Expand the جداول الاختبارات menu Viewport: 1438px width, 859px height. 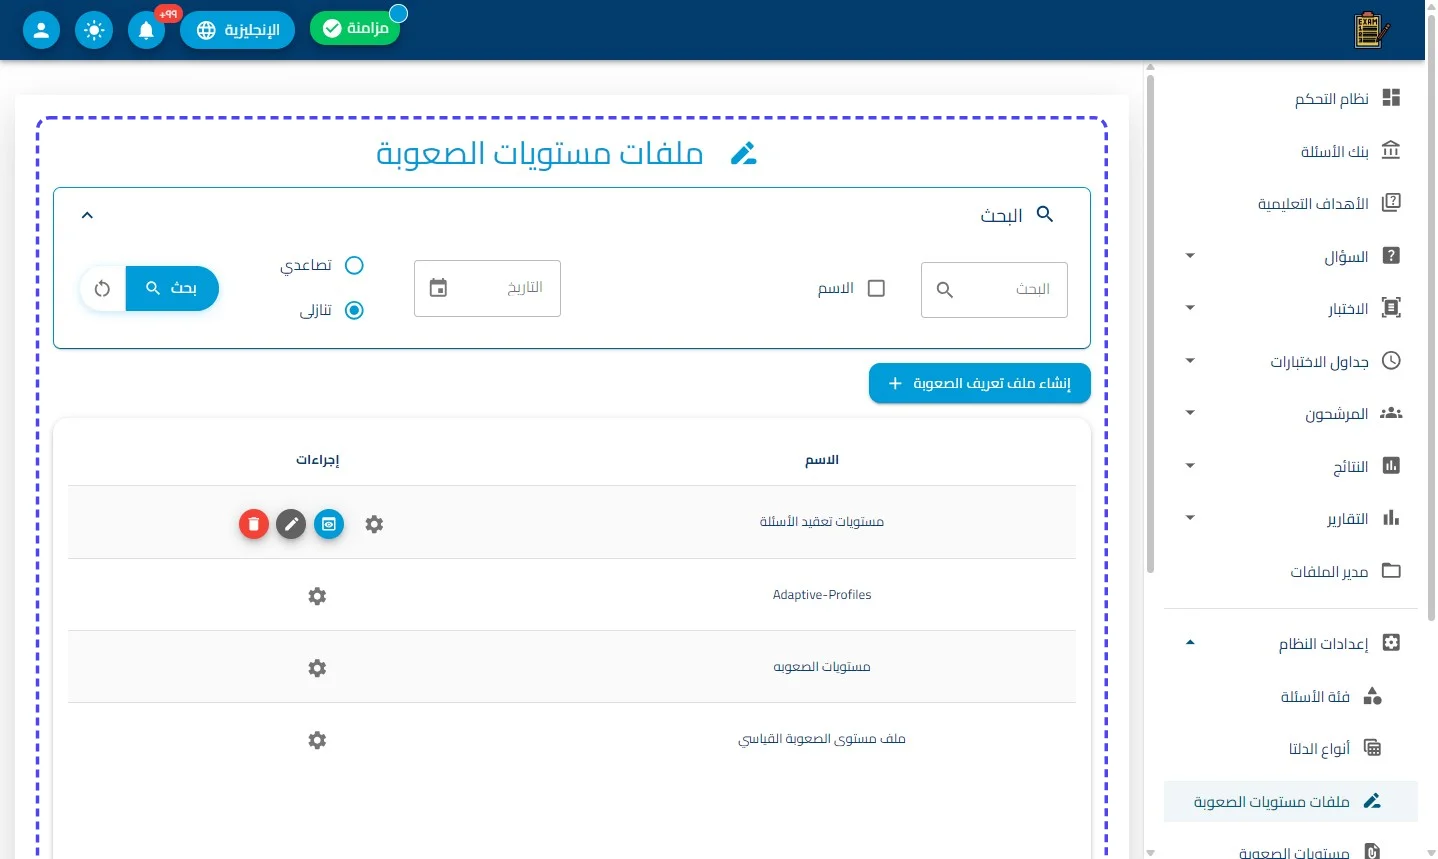pyautogui.click(x=1190, y=361)
